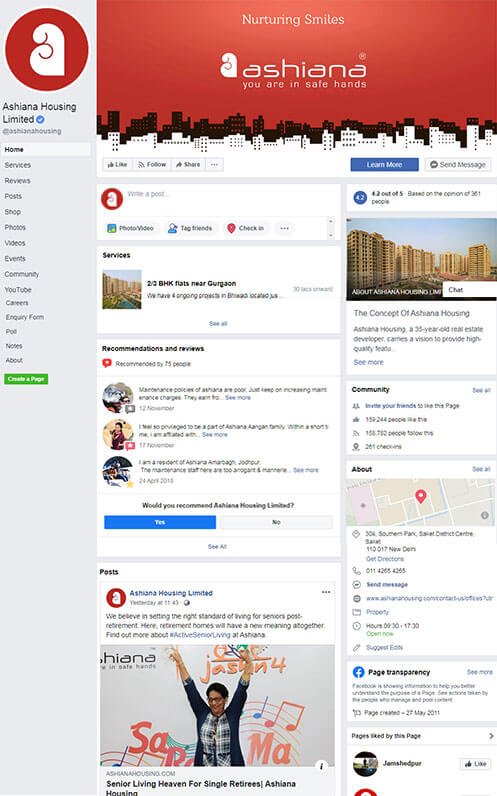Click the 4.2 rating badge

pyautogui.click(x=360, y=197)
